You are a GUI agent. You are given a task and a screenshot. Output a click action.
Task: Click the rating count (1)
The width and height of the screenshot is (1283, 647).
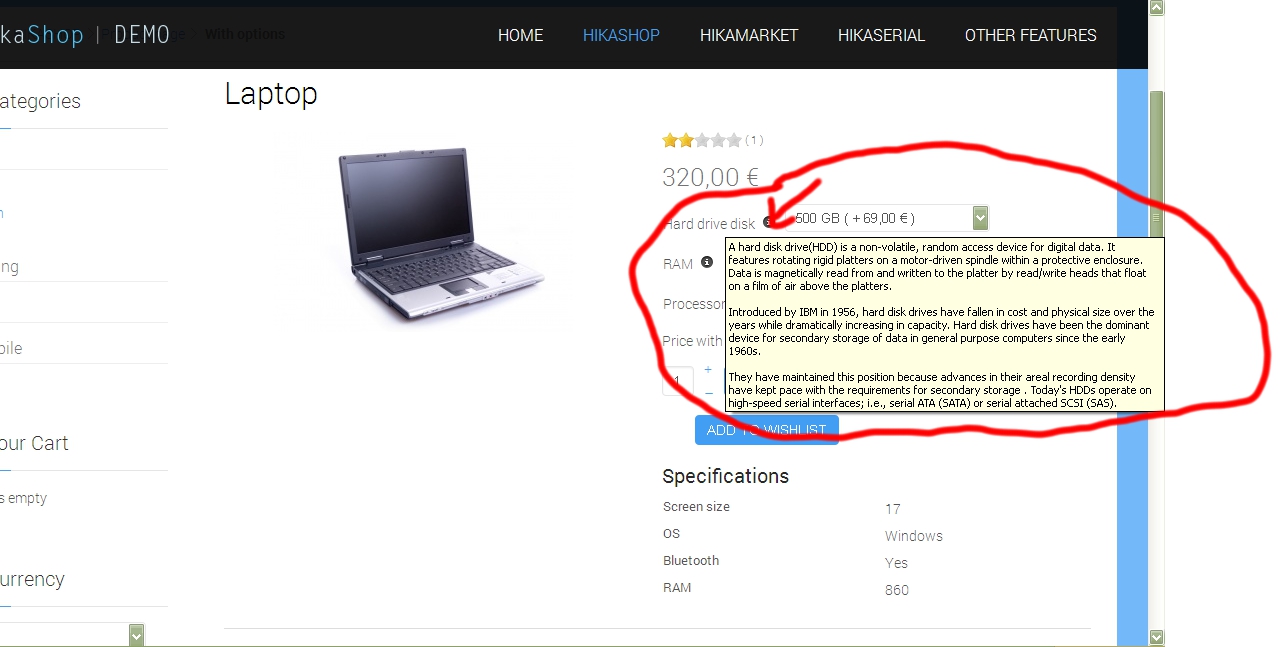pyautogui.click(x=754, y=140)
